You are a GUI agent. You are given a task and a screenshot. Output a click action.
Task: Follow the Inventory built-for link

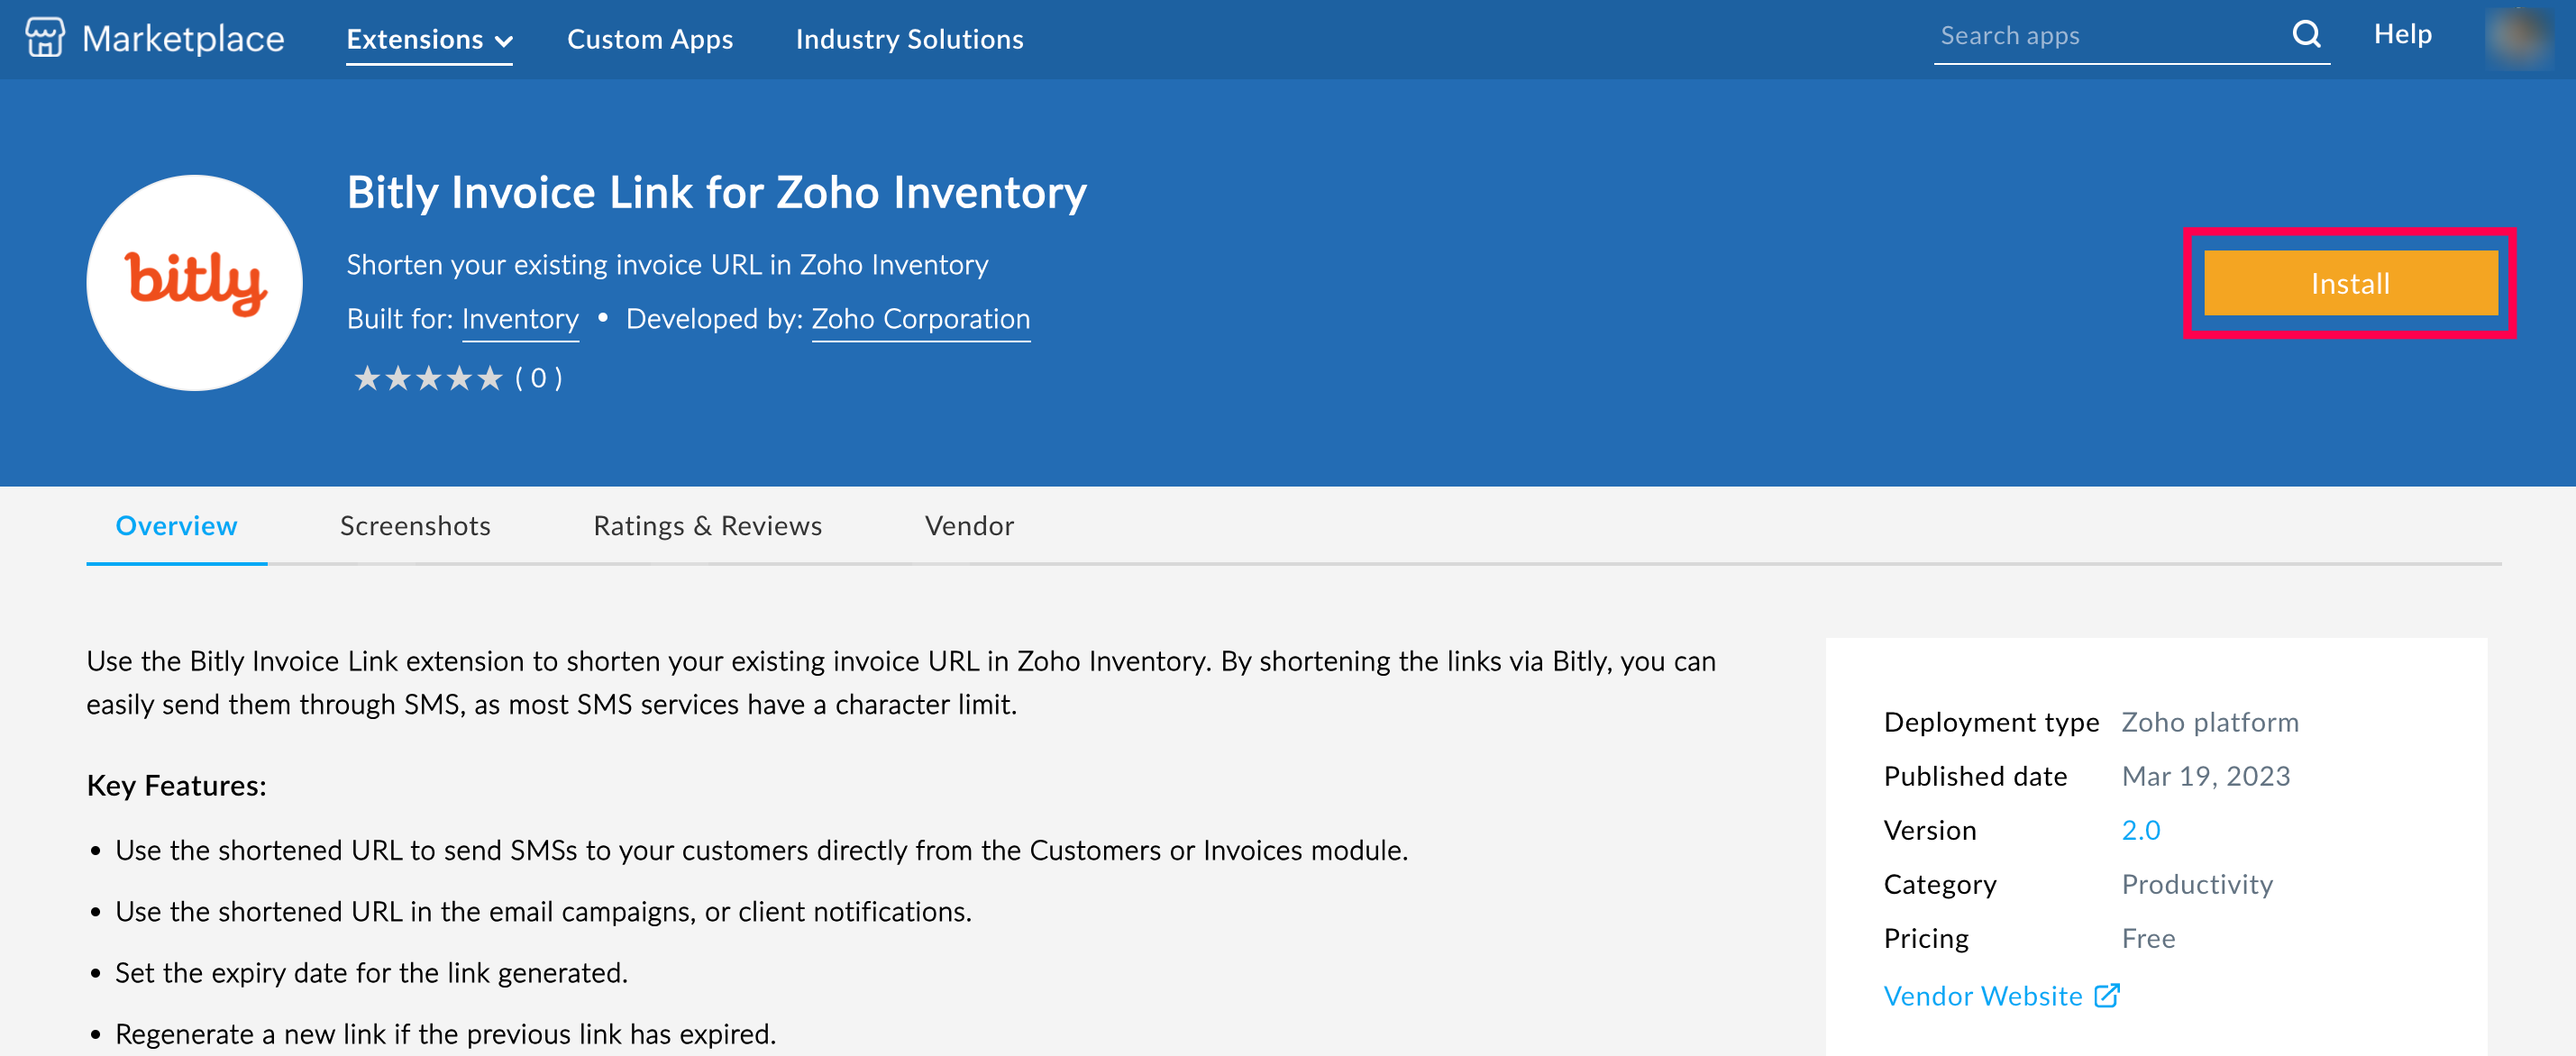(520, 319)
